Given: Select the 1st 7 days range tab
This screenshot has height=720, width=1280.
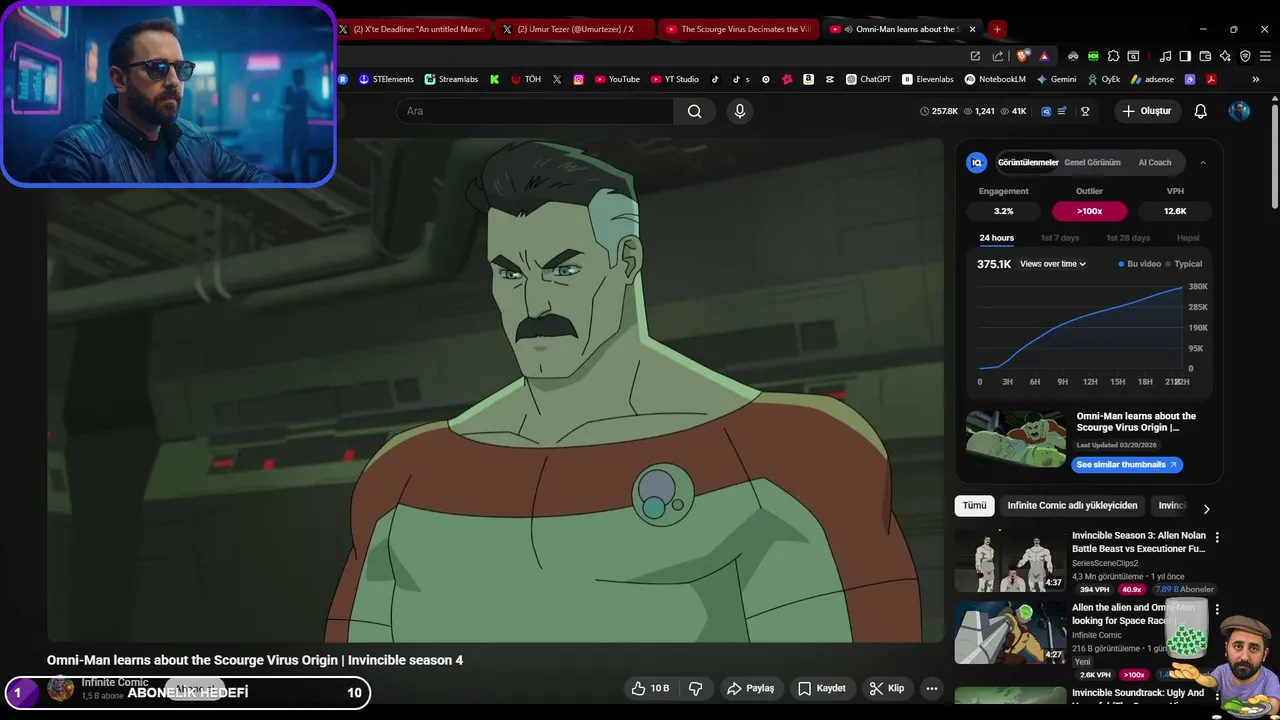Looking at the screenshot, I should [1060, 238].
